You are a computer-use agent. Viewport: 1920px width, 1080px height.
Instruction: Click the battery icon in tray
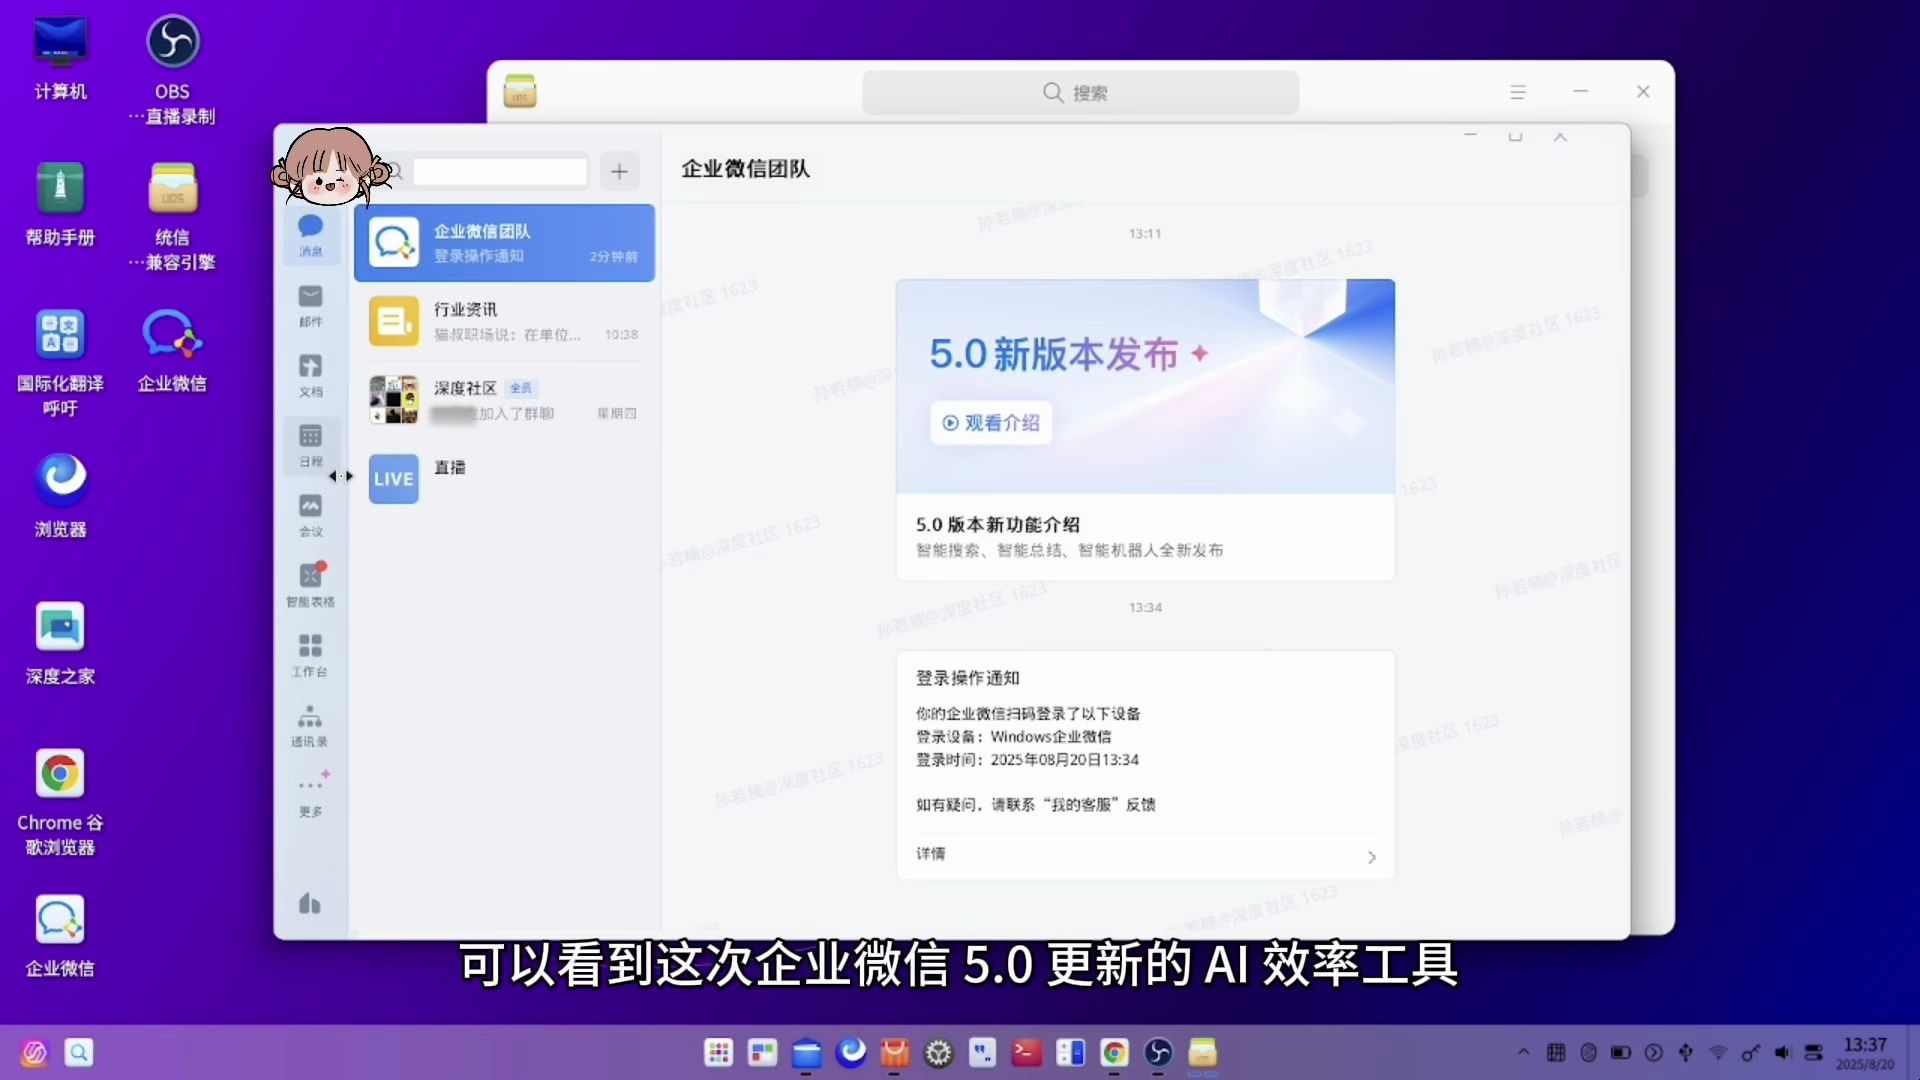[1620, 1052]
